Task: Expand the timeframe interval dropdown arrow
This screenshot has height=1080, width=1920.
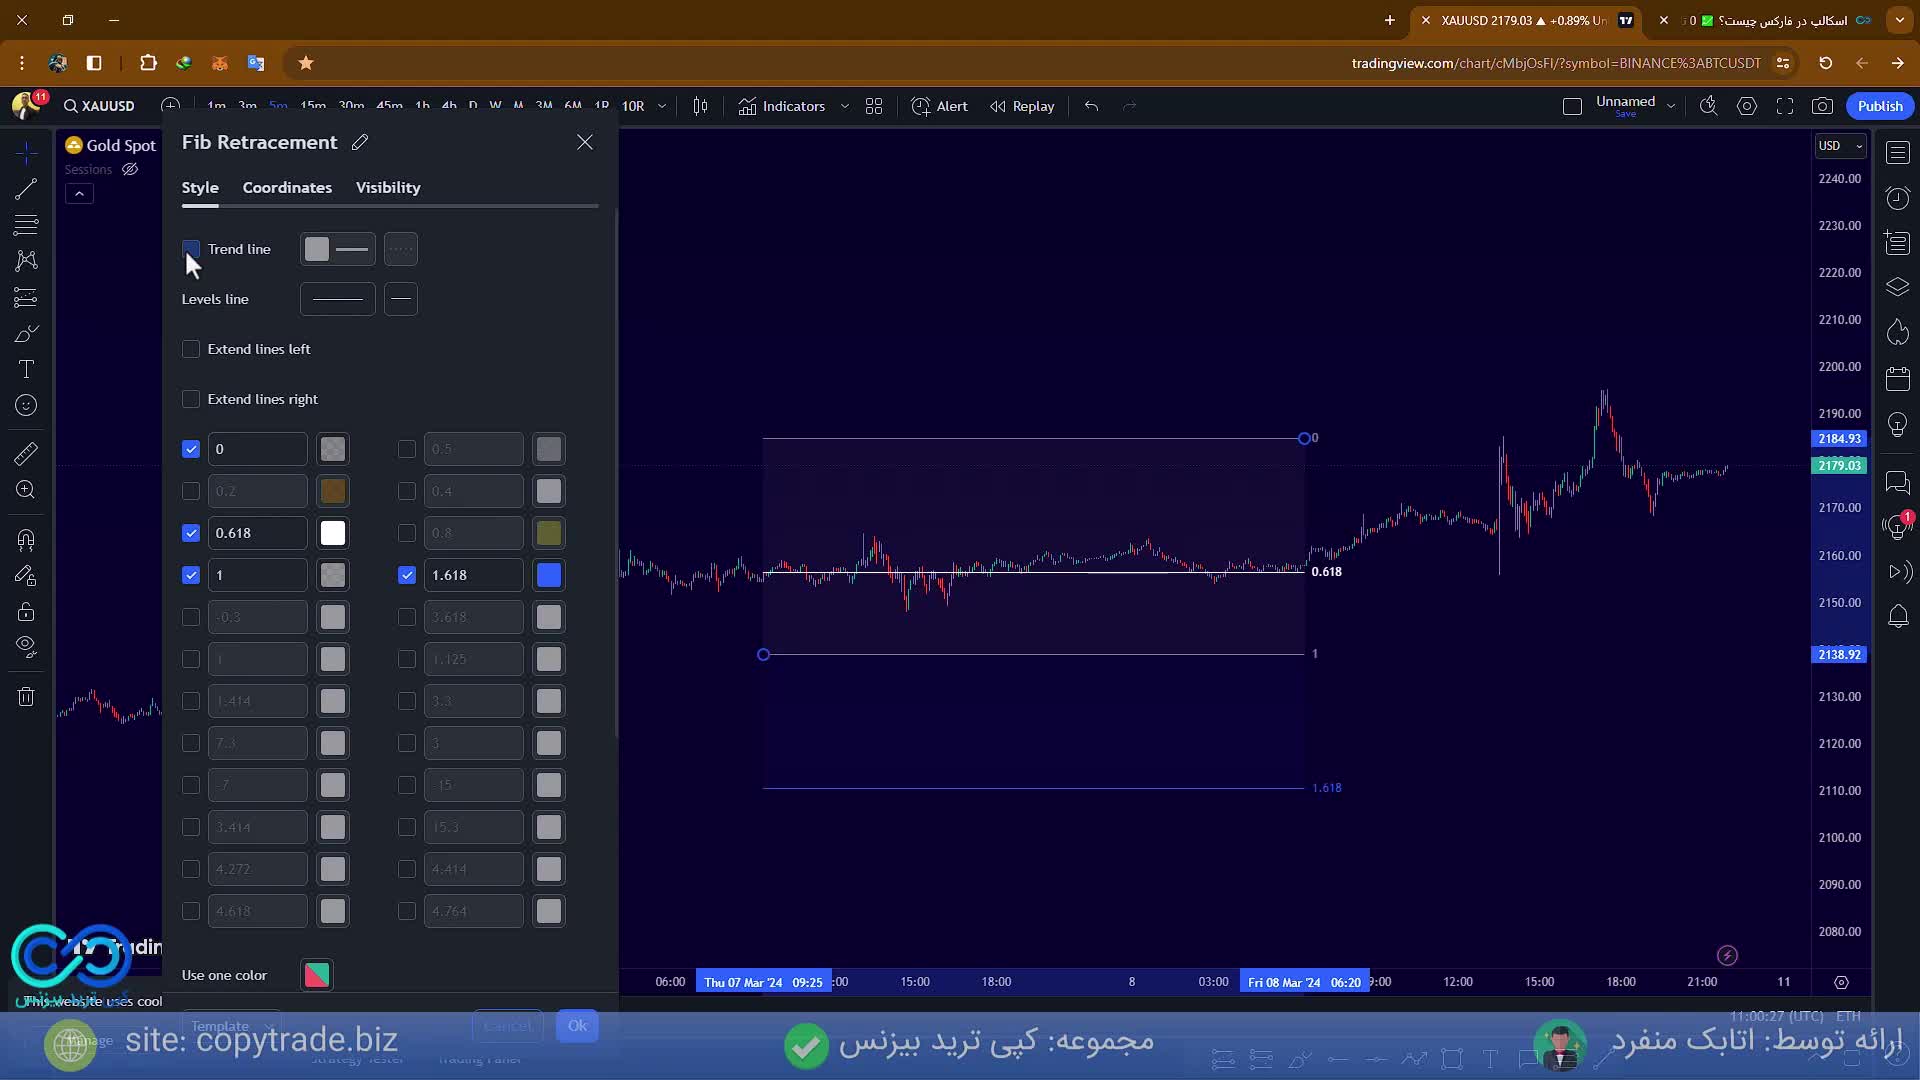Action: (662, 106)
